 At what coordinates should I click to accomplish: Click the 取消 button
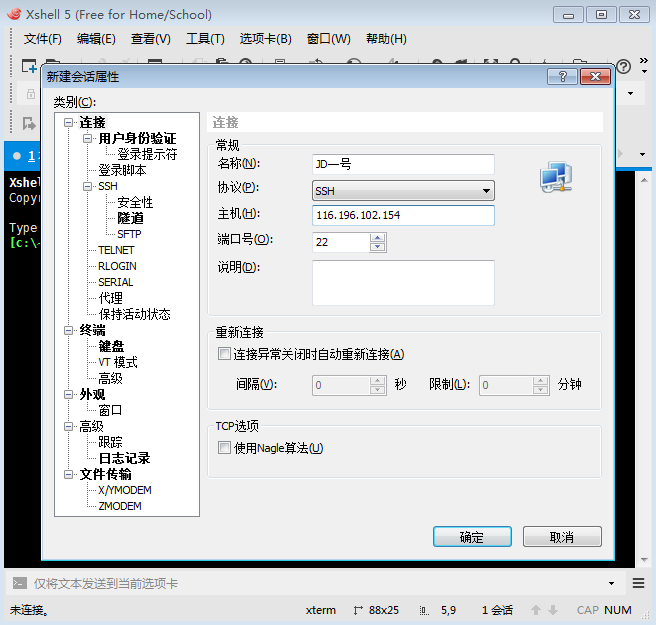[x=562, y=537]
